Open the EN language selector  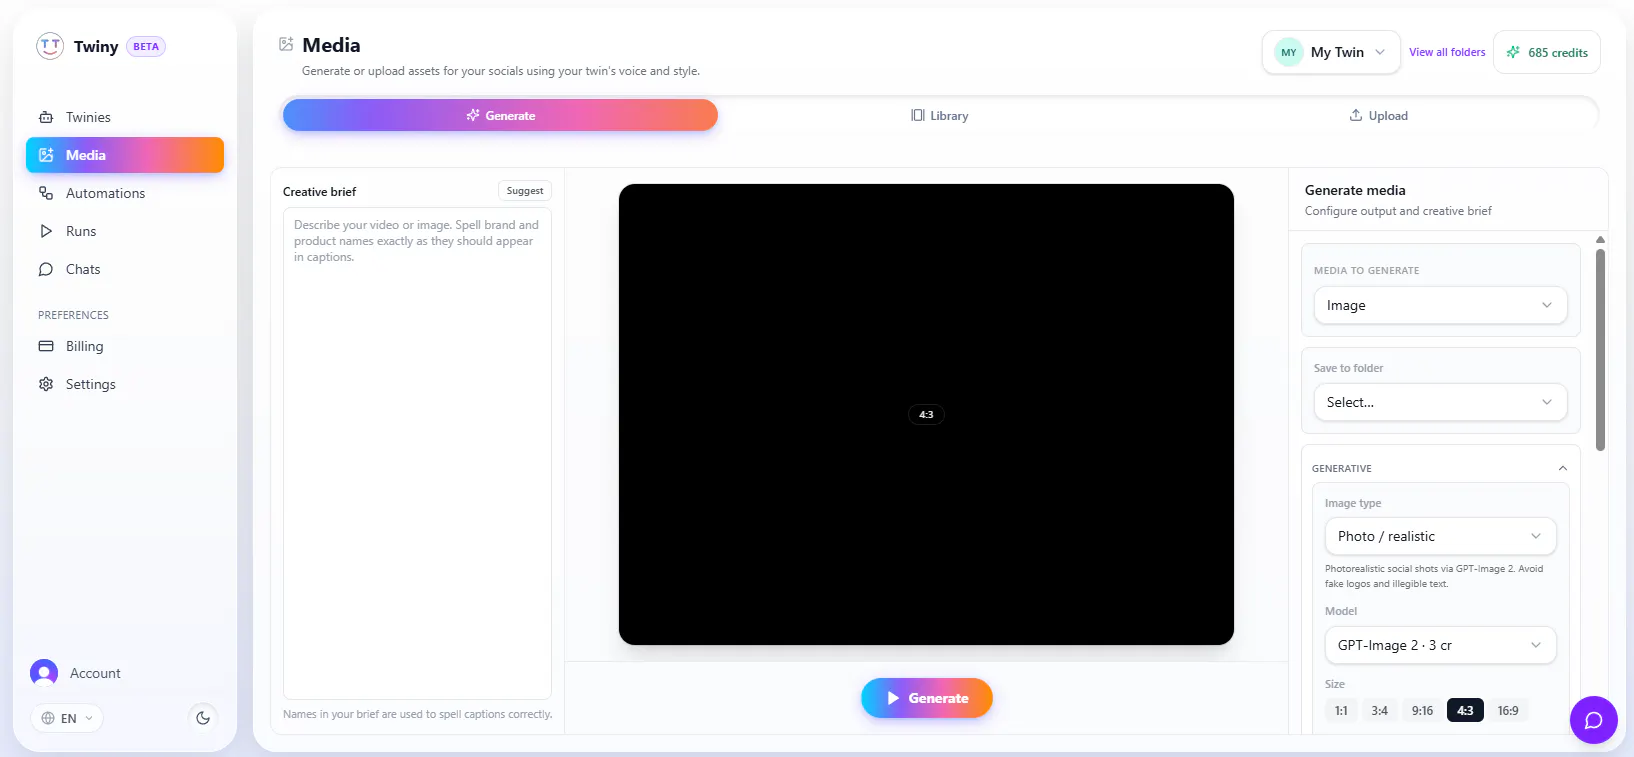tap(67, 718)
